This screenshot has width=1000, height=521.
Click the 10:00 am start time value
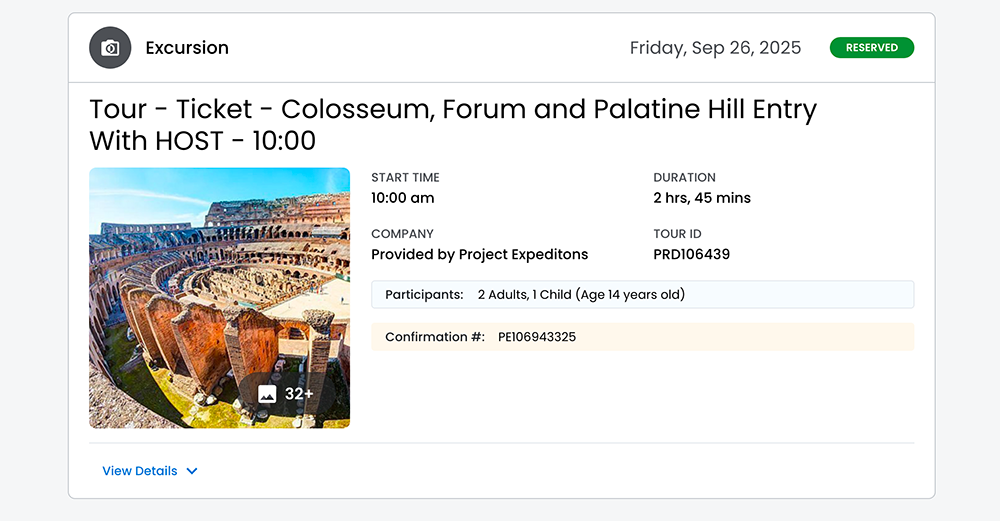pyautogui.click(x=402, y=198)
